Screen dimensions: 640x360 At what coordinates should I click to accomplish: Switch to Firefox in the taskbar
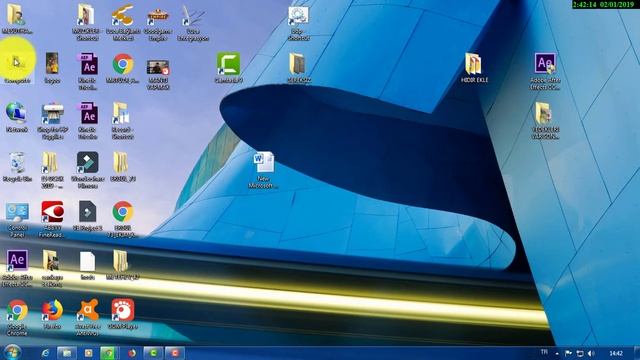(131, 353)
